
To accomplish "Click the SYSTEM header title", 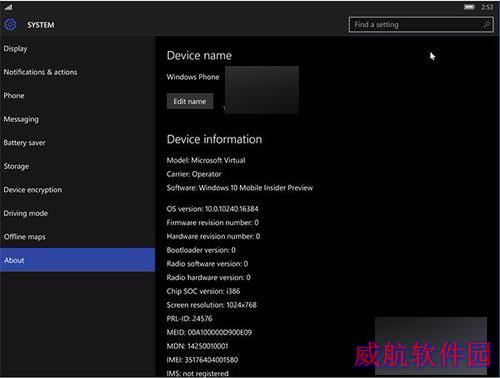I will (x=41, y=25).
